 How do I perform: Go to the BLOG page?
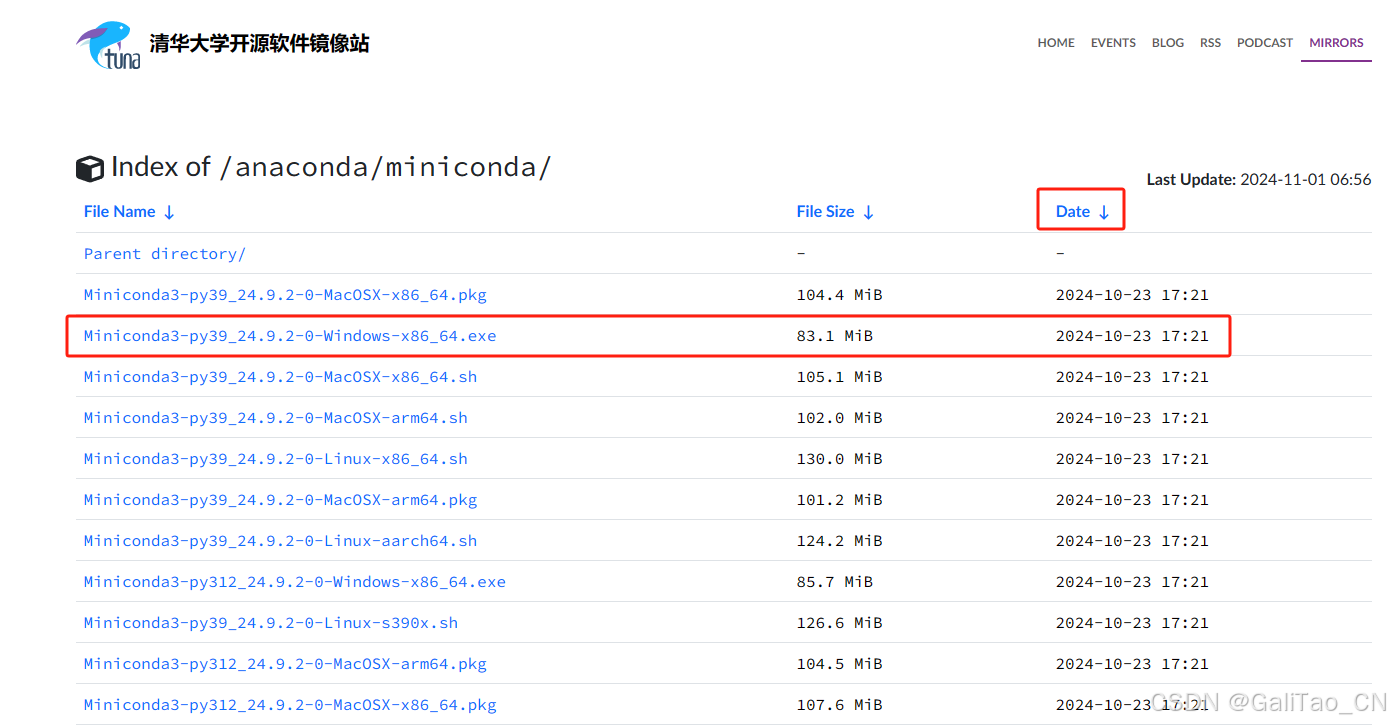(1168, 43)
